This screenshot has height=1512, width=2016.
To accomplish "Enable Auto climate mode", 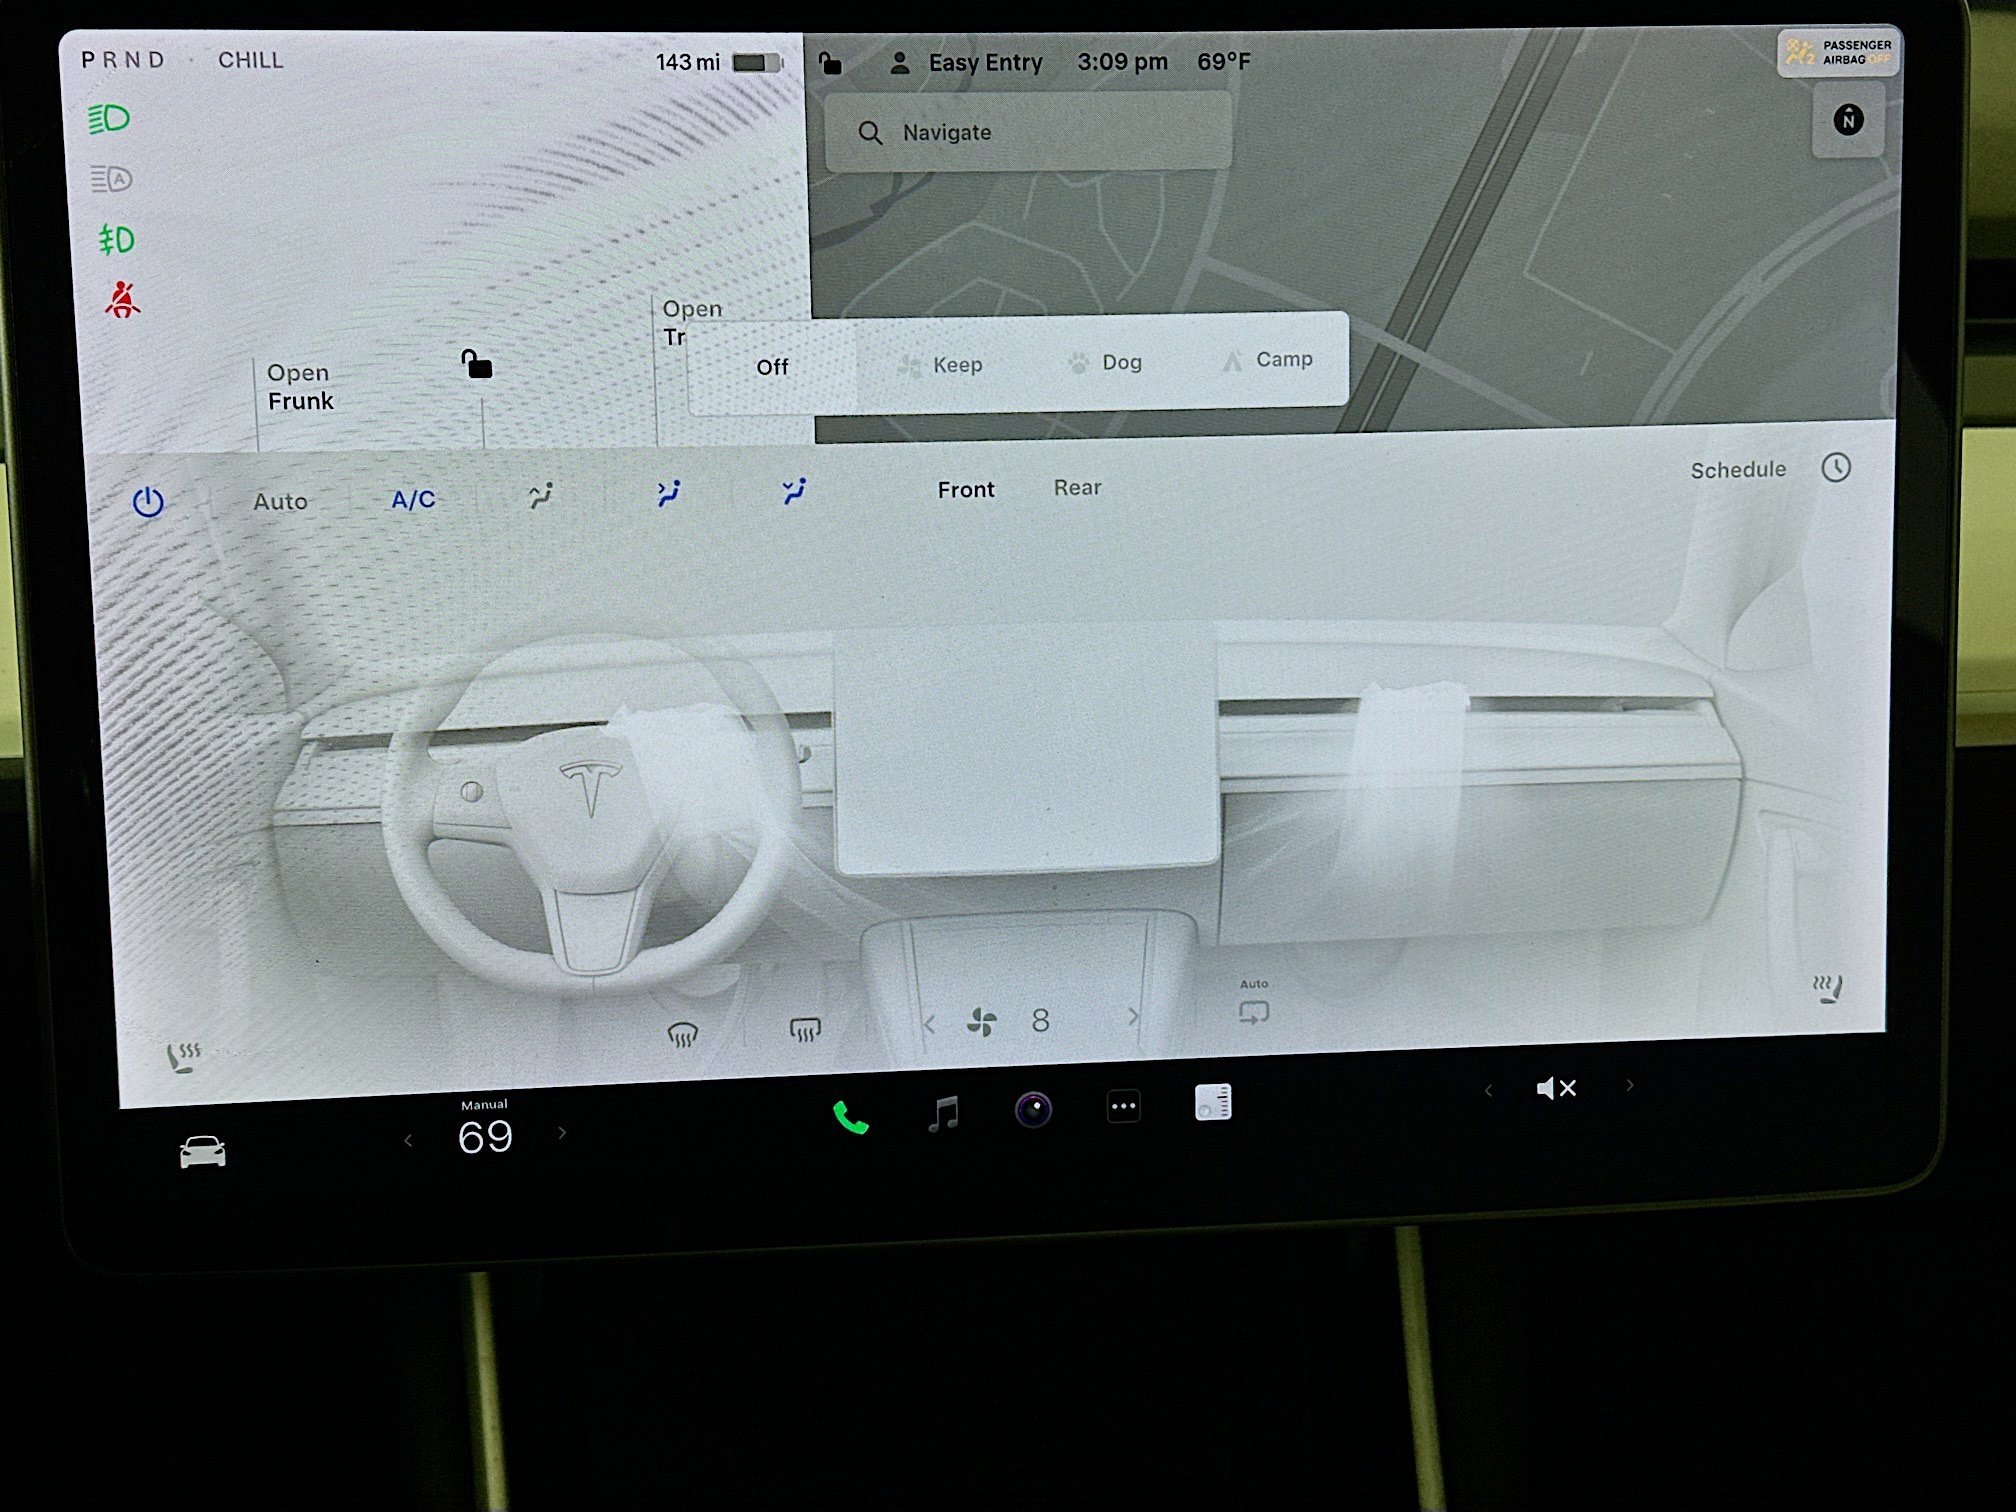I will click(280, 501).
